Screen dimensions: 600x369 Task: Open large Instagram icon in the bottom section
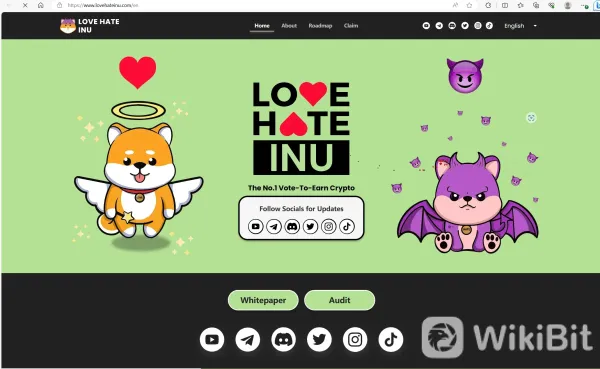[x=355, y=339]
